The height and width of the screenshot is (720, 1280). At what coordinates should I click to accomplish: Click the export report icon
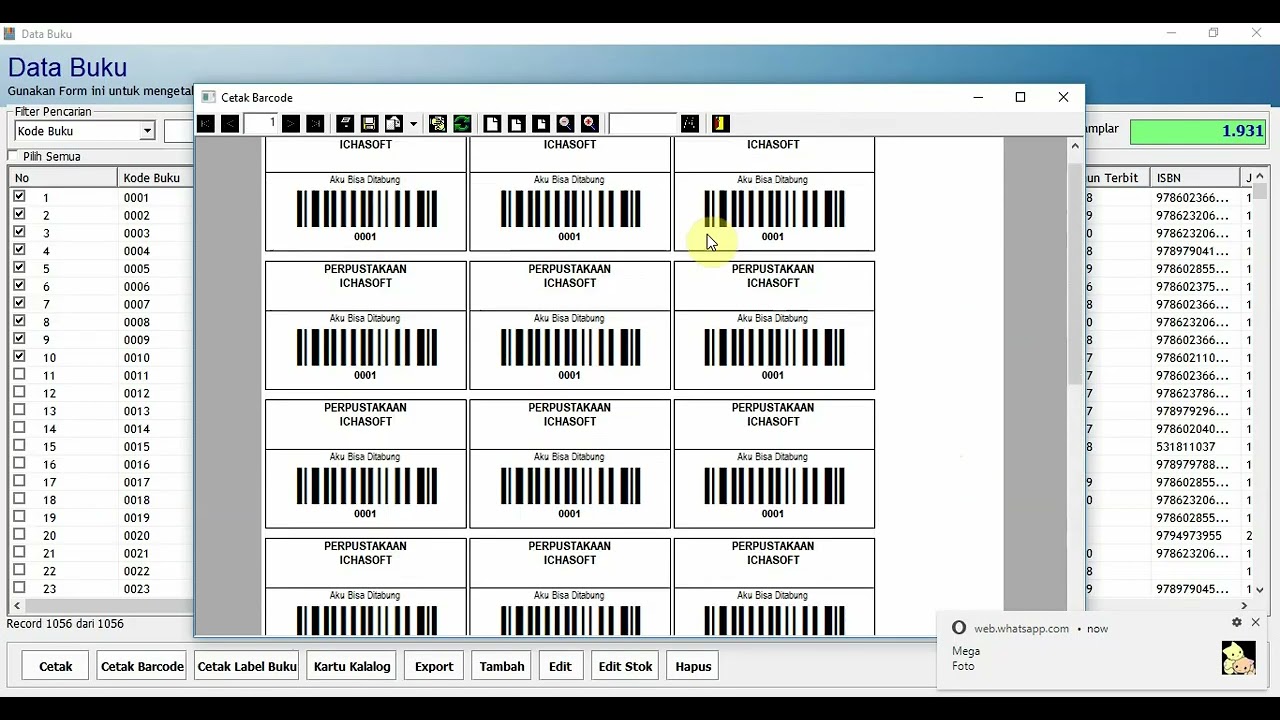(x=394, y=124)
